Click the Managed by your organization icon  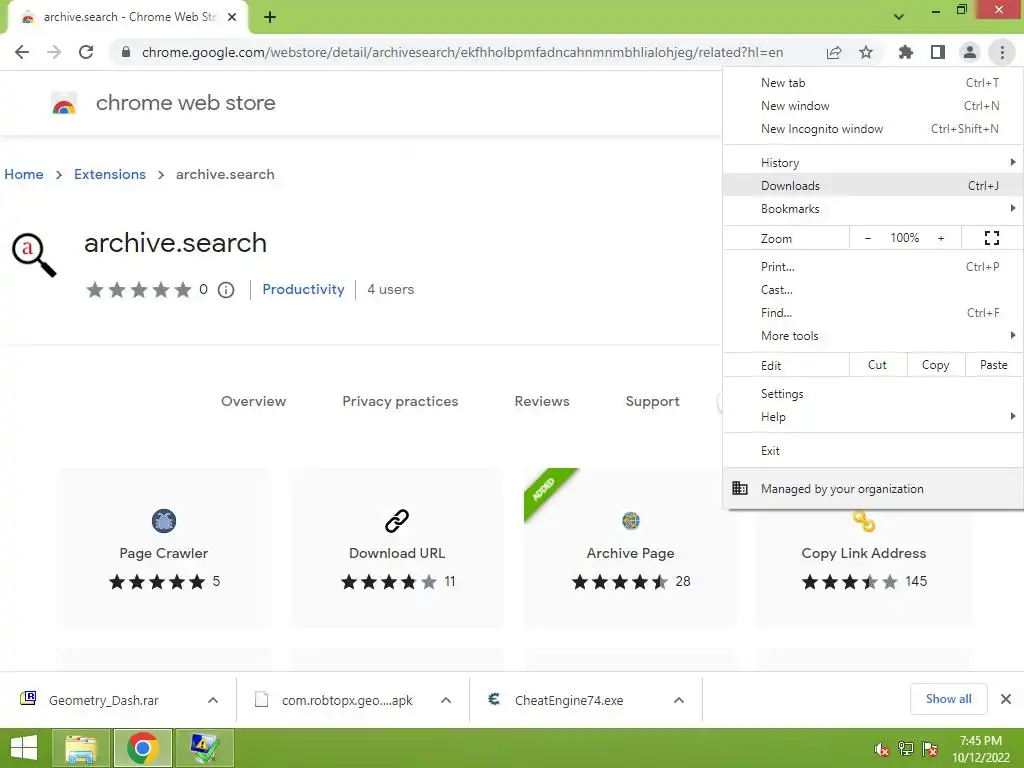(x=739, y=488)
